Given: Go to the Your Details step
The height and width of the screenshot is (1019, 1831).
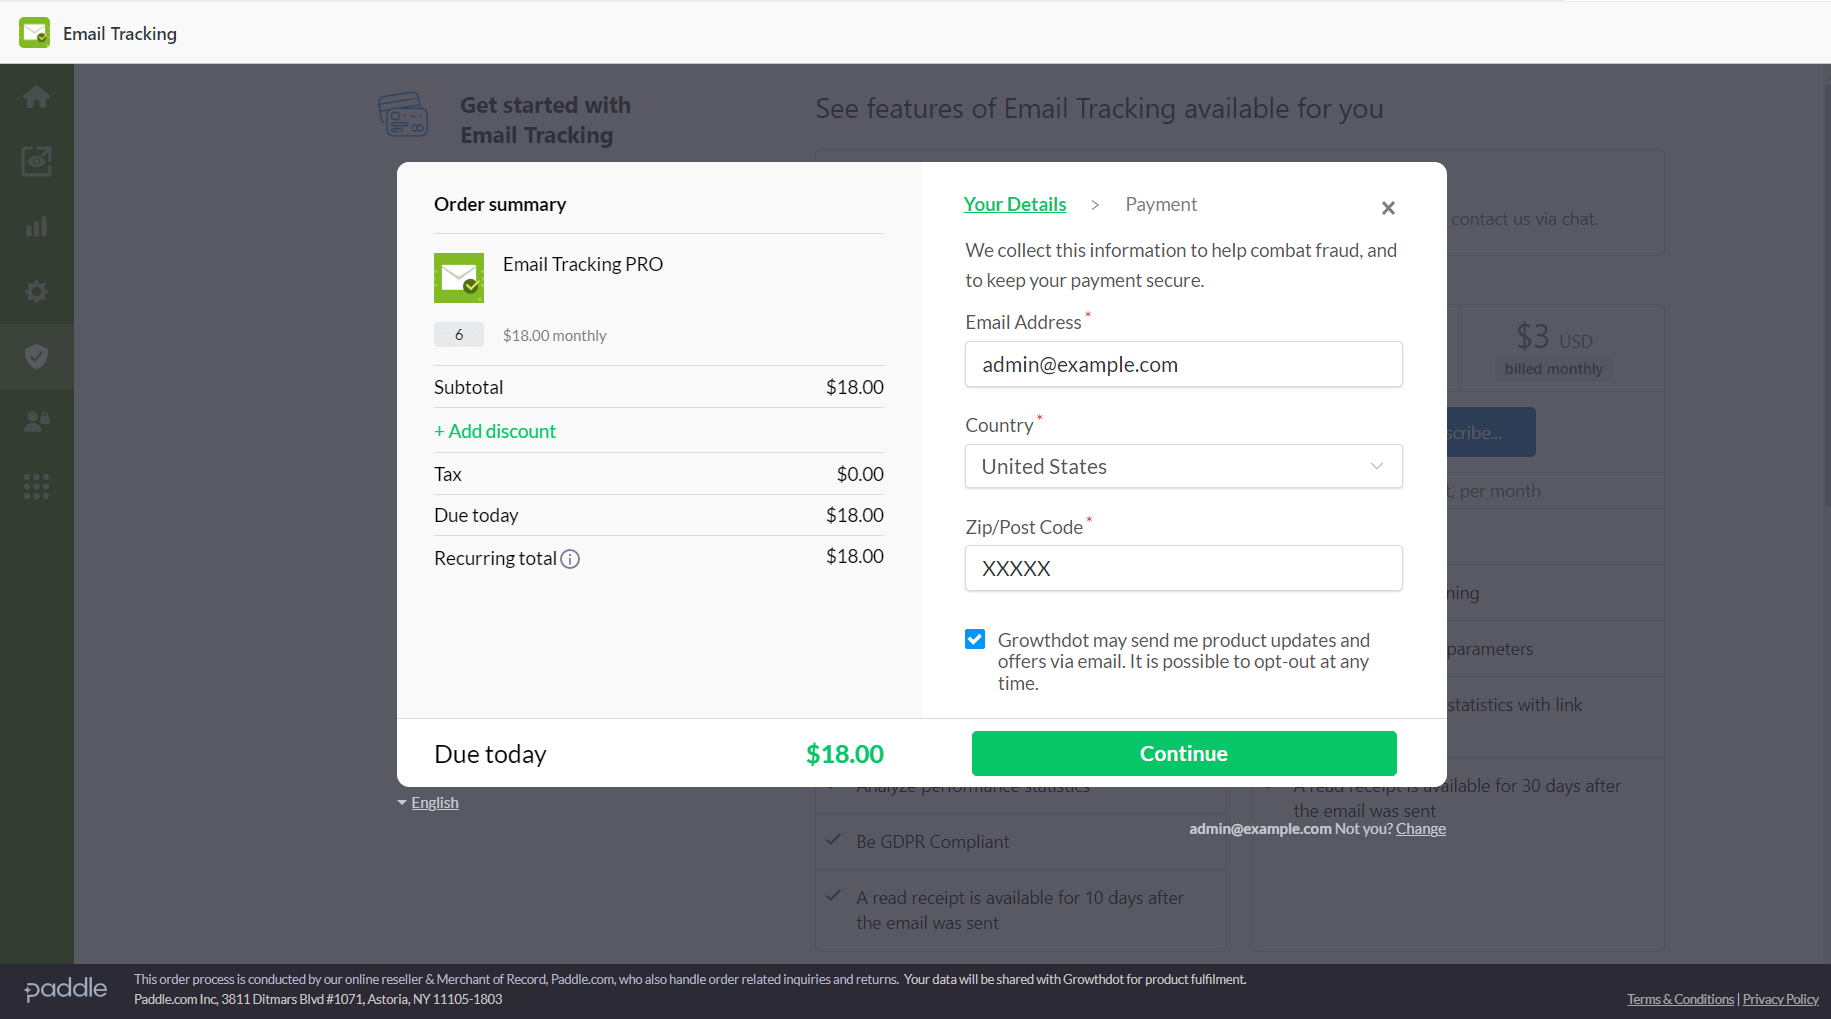Looking at the screenshot, I should (1015, 204).
